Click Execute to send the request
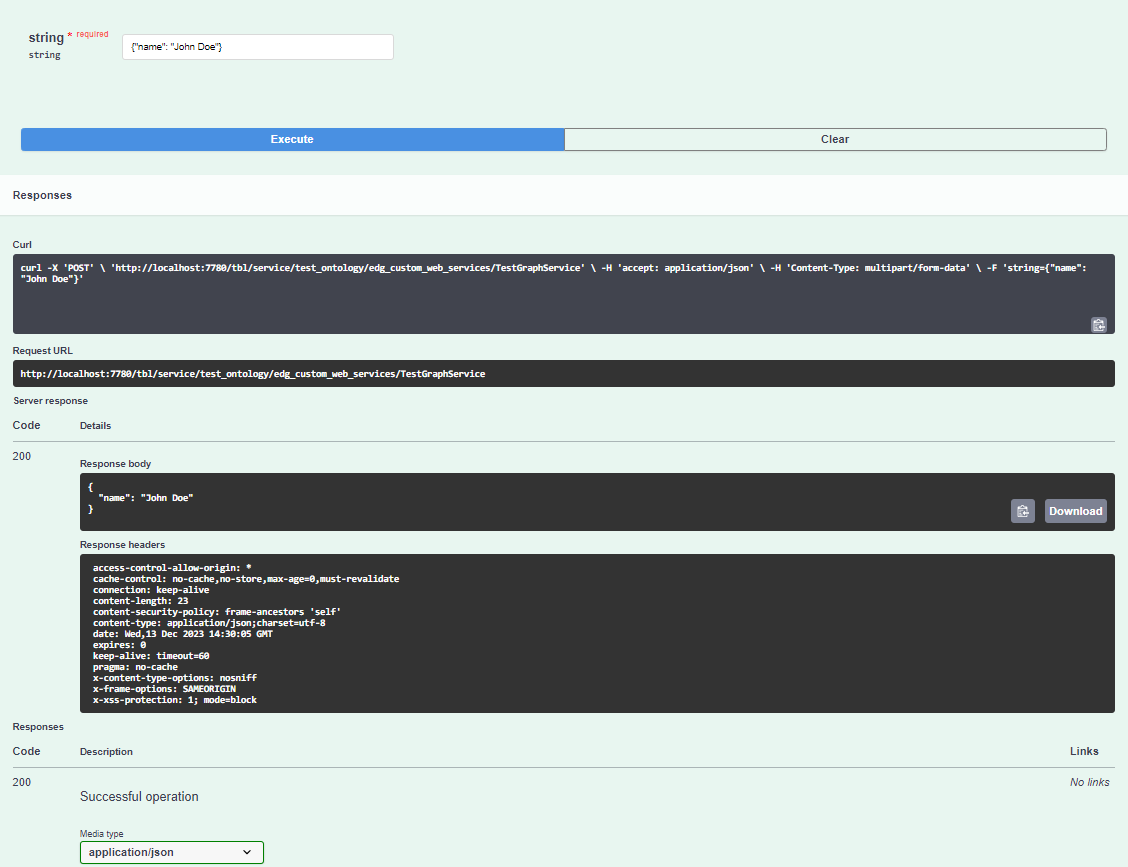 (x=291, y=139)
